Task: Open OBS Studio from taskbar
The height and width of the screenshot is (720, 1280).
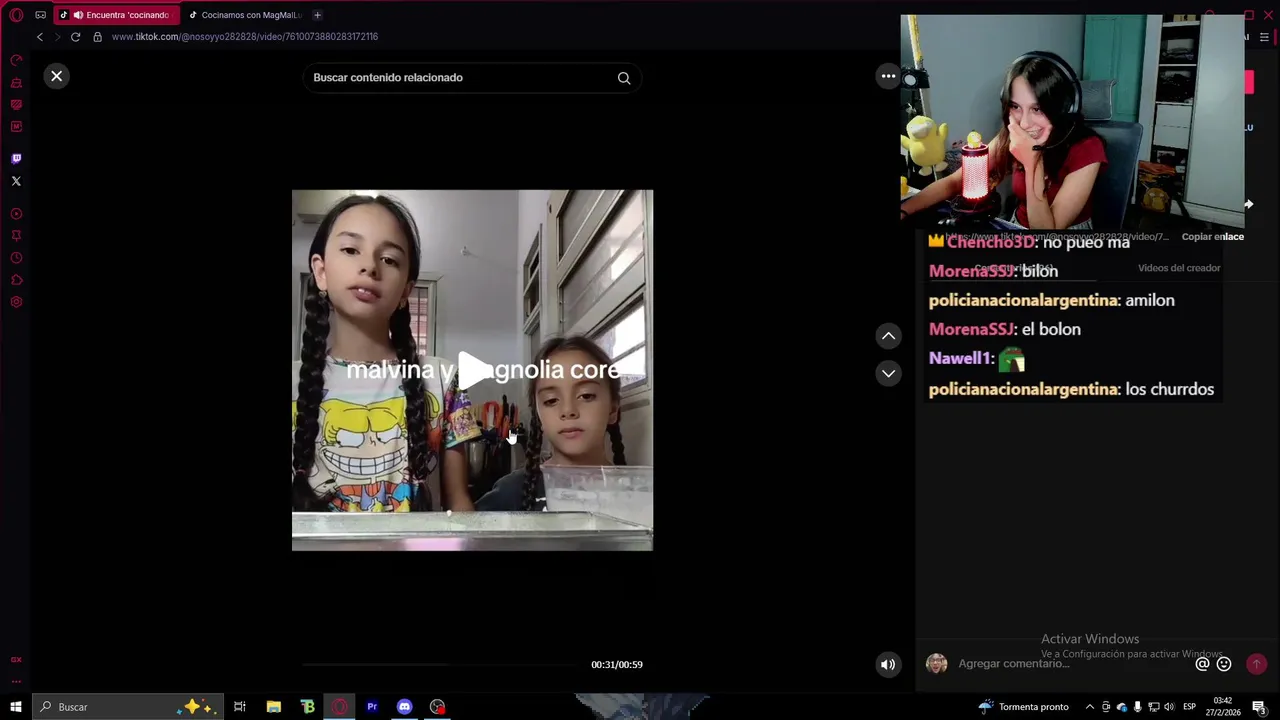Action: point(437,707)
